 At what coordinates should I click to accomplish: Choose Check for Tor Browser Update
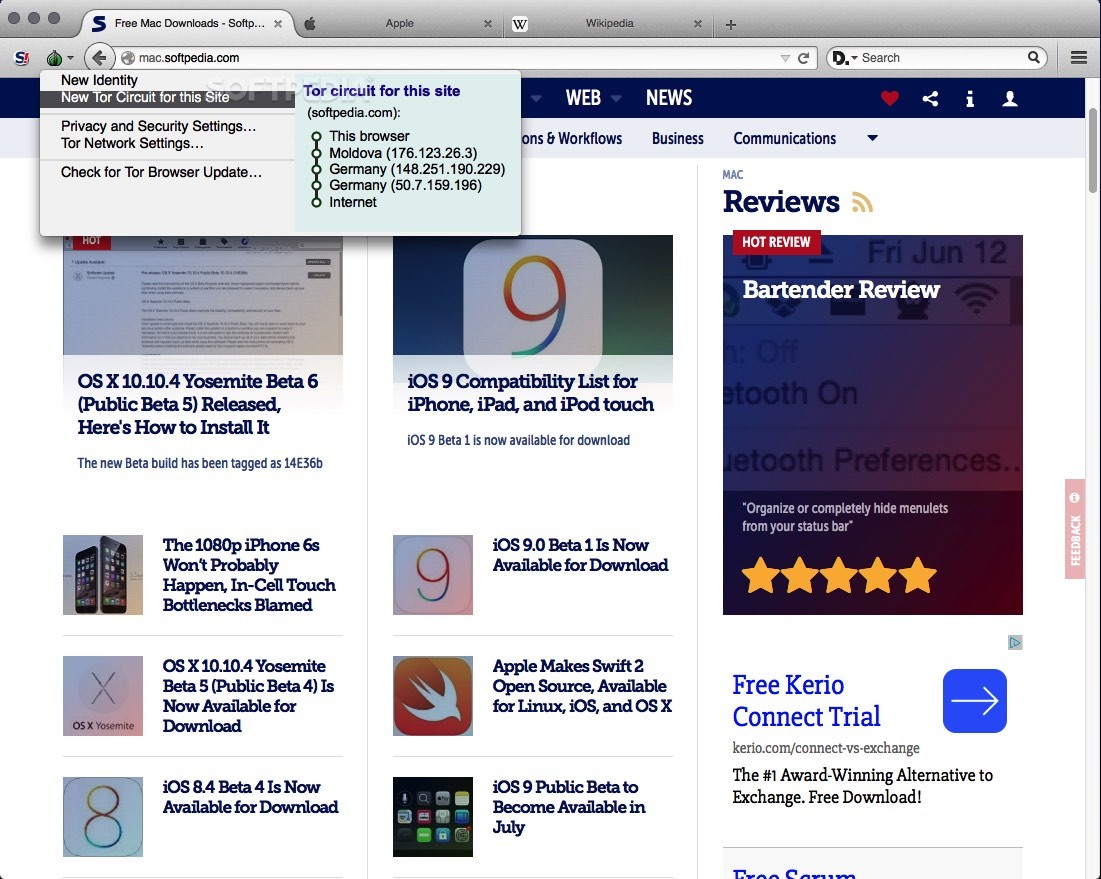point(161,172)
